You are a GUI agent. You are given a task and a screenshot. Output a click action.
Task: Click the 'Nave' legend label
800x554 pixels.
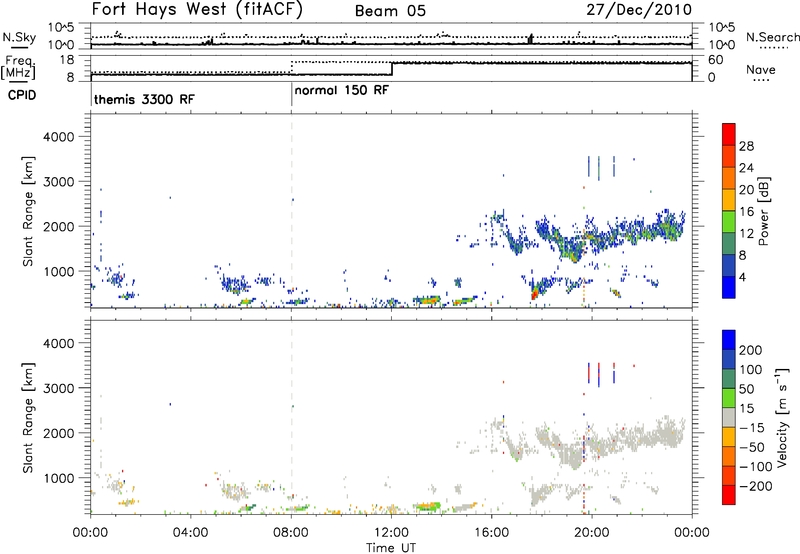click(760, 69)
